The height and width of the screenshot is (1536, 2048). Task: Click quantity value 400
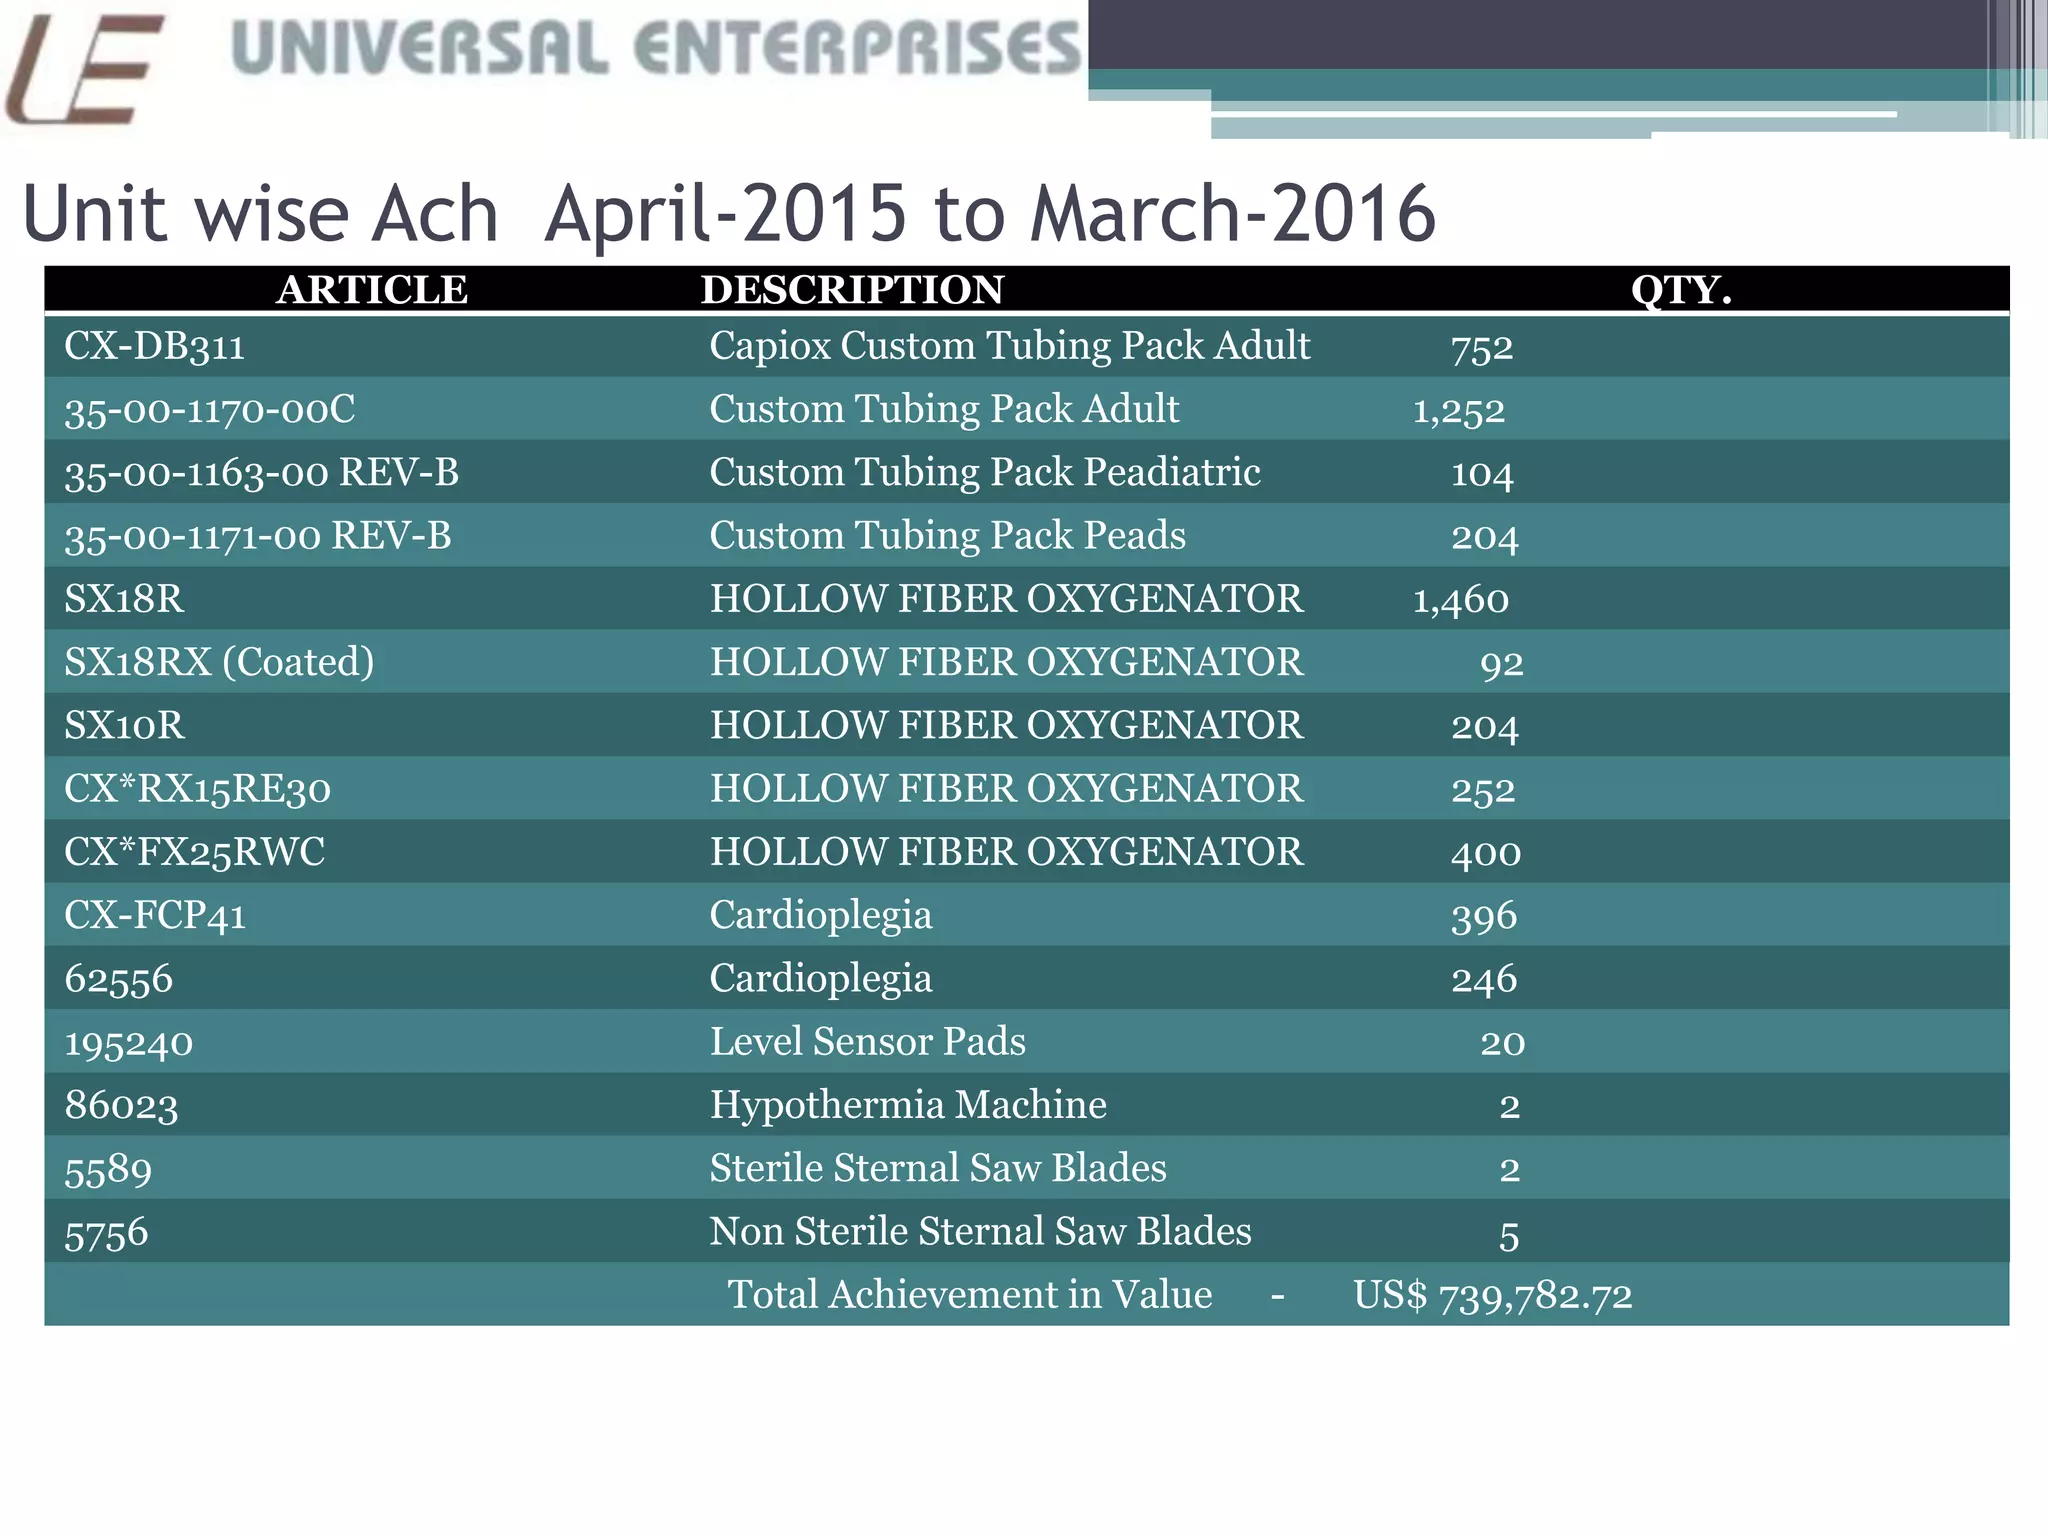1486,854
